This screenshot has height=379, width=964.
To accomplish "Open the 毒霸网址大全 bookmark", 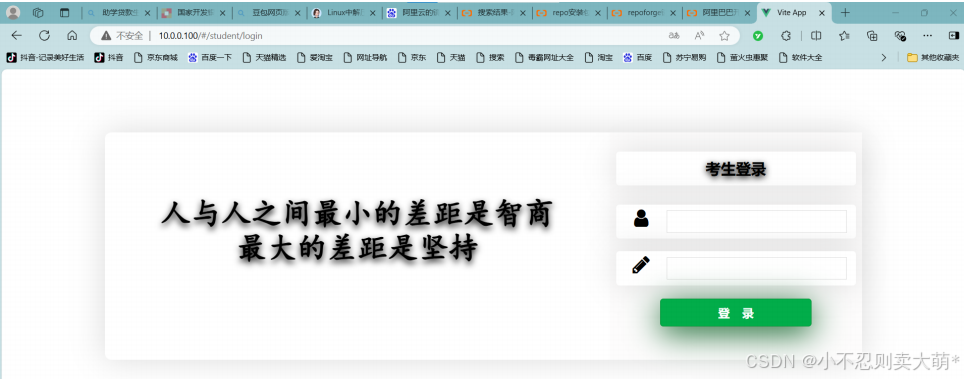I will 544,58.
